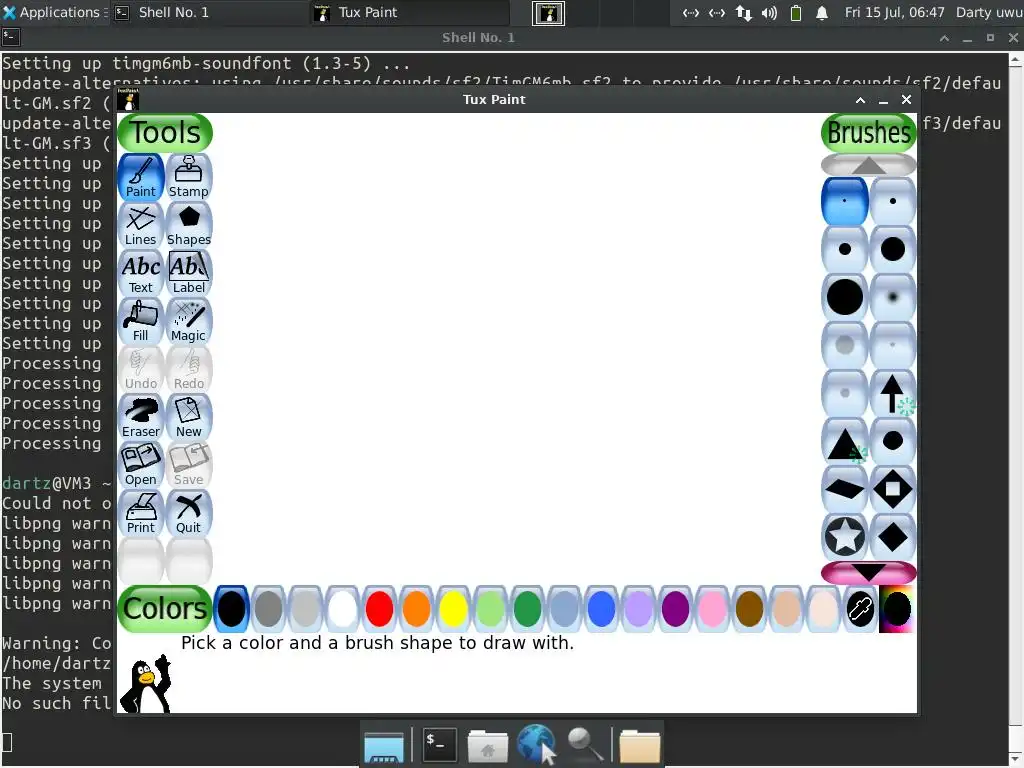Open the rainbow custom color palette

click(x=897, y=609)
